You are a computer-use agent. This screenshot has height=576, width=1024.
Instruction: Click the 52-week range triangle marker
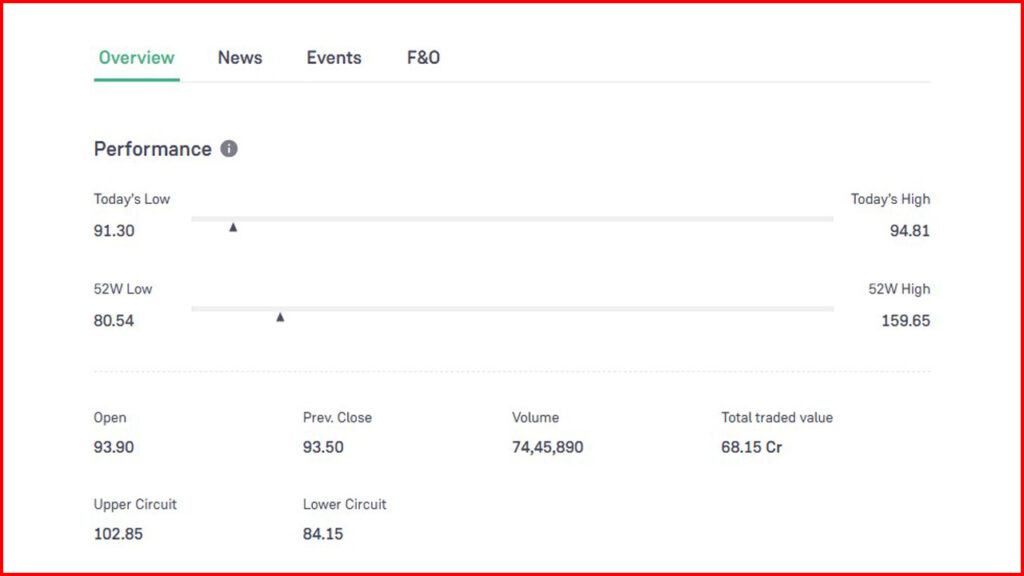280,317
